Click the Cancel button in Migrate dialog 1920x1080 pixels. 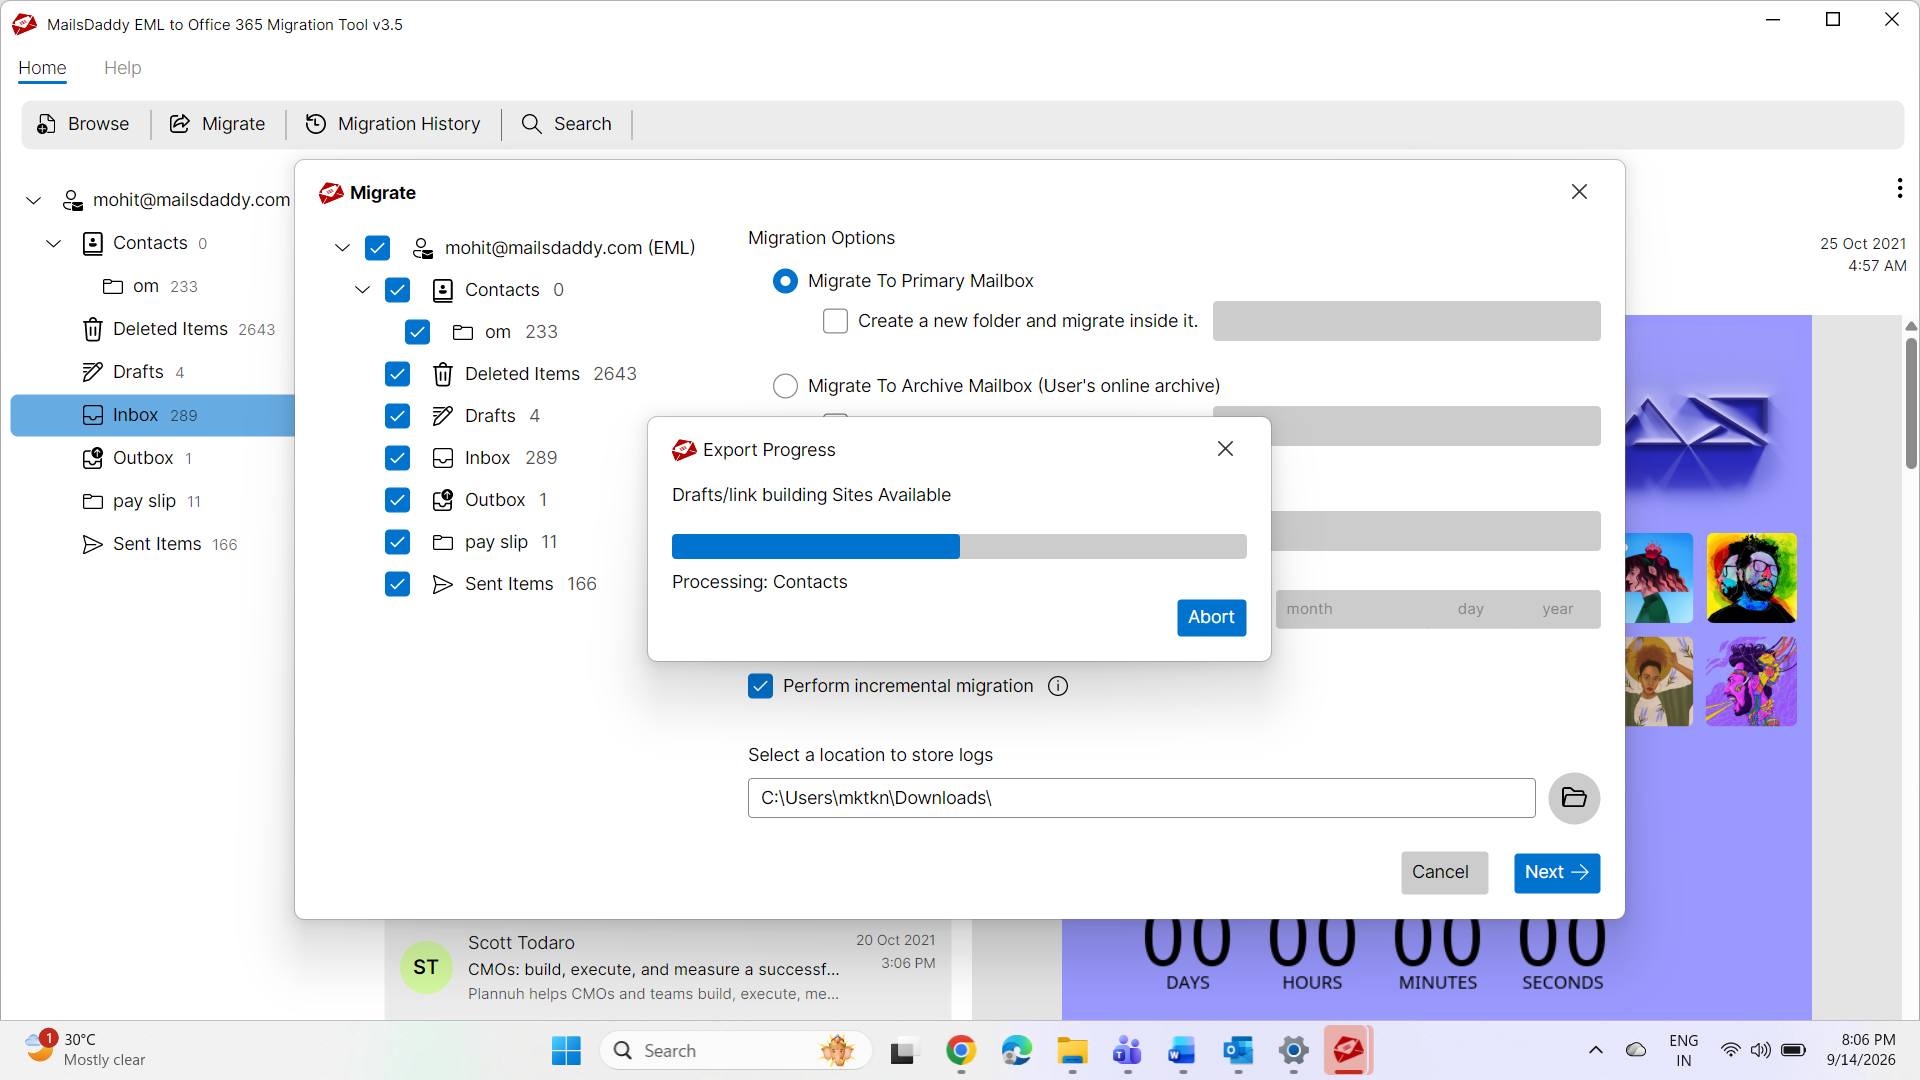click(1444, 873)
